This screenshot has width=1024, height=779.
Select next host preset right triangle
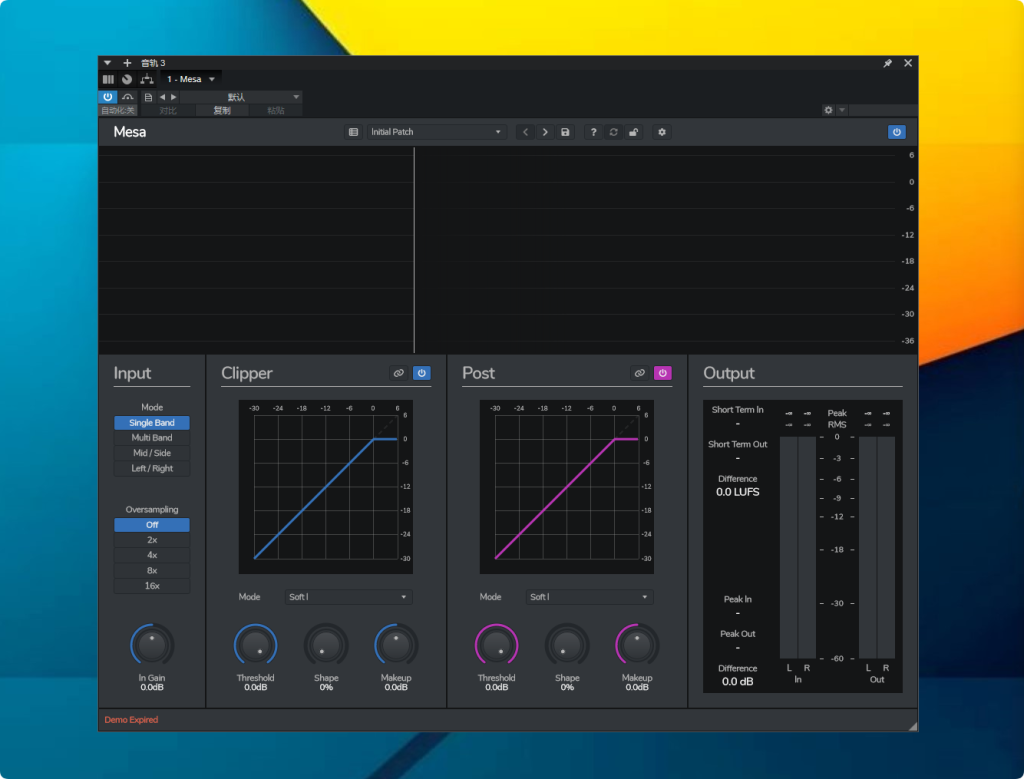coord(174,97)
